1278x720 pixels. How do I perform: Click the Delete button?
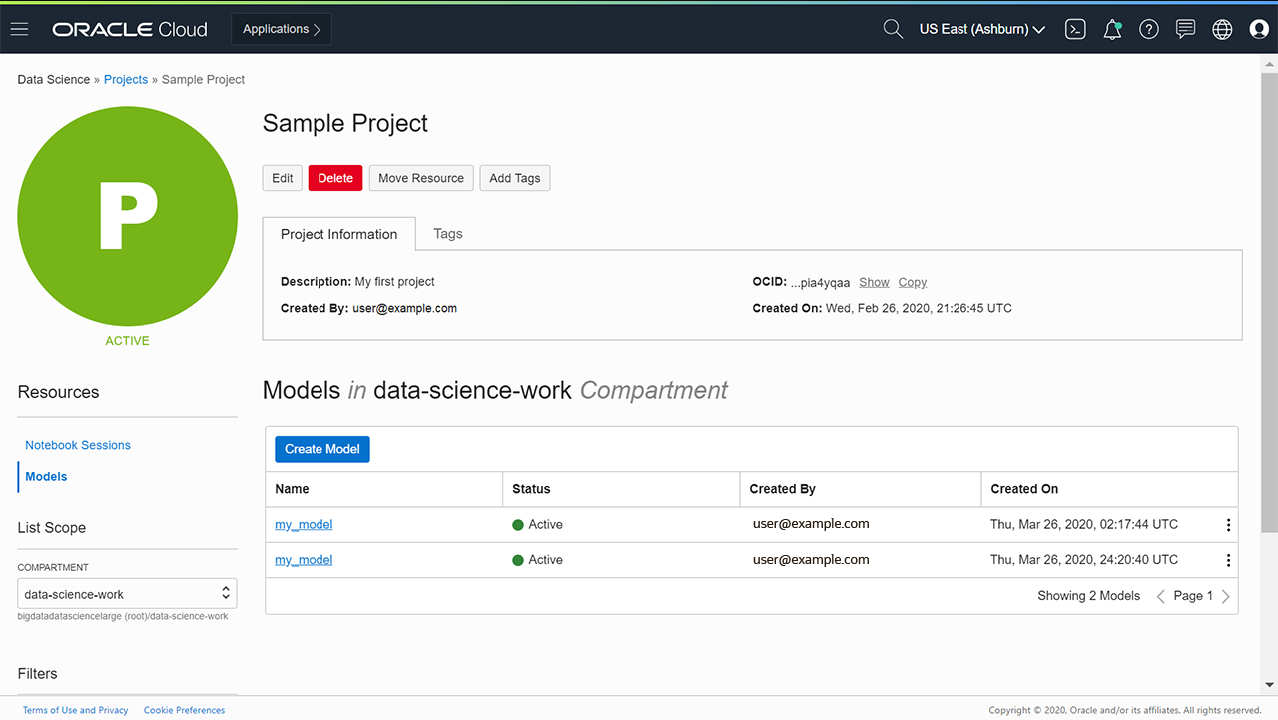click(x=335, y=177)
